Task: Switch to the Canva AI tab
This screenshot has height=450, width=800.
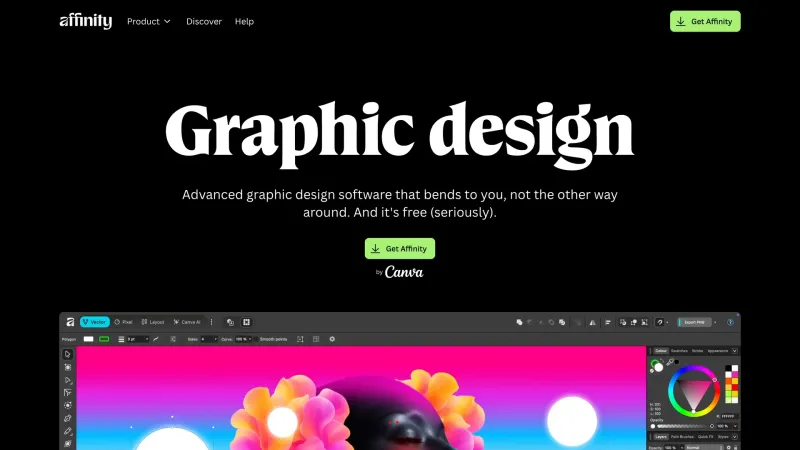Action: [187, 322]
